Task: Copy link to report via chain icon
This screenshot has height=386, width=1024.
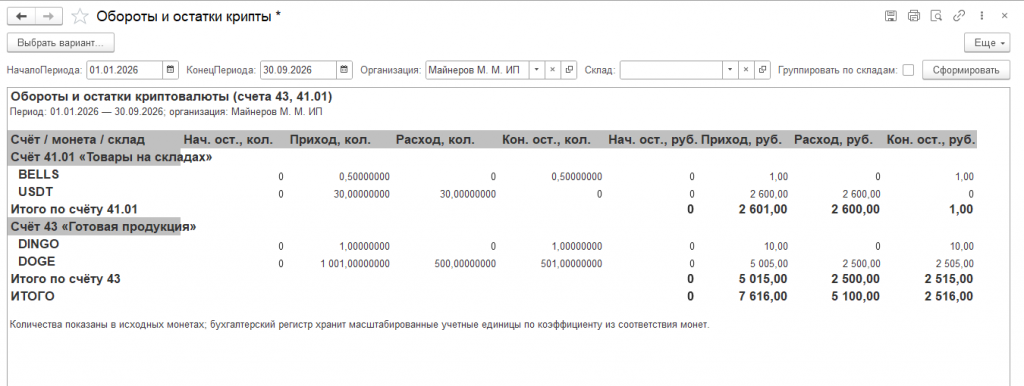Action: (x=959, y=16)
